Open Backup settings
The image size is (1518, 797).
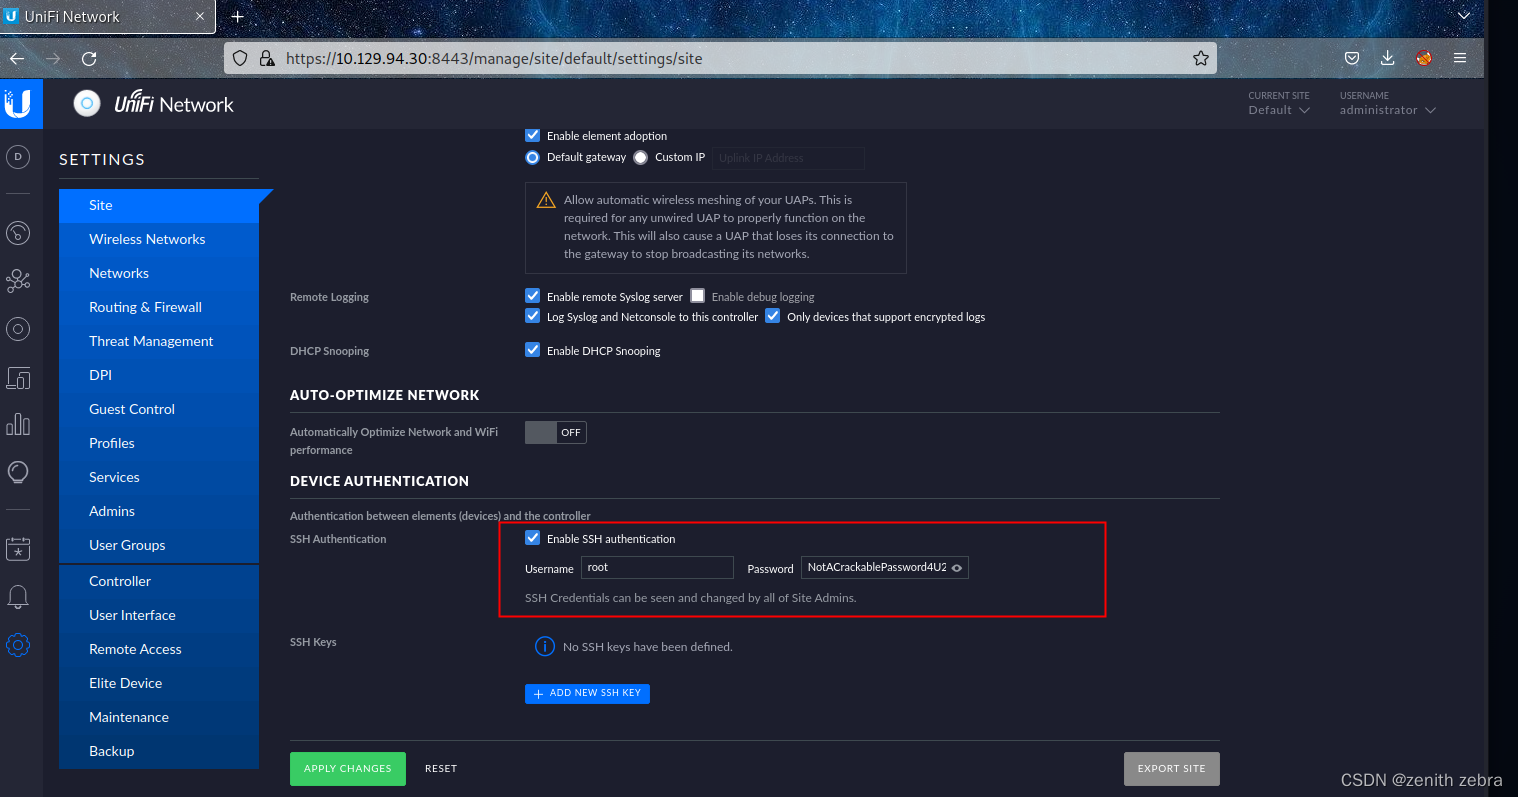coord(159,751)
